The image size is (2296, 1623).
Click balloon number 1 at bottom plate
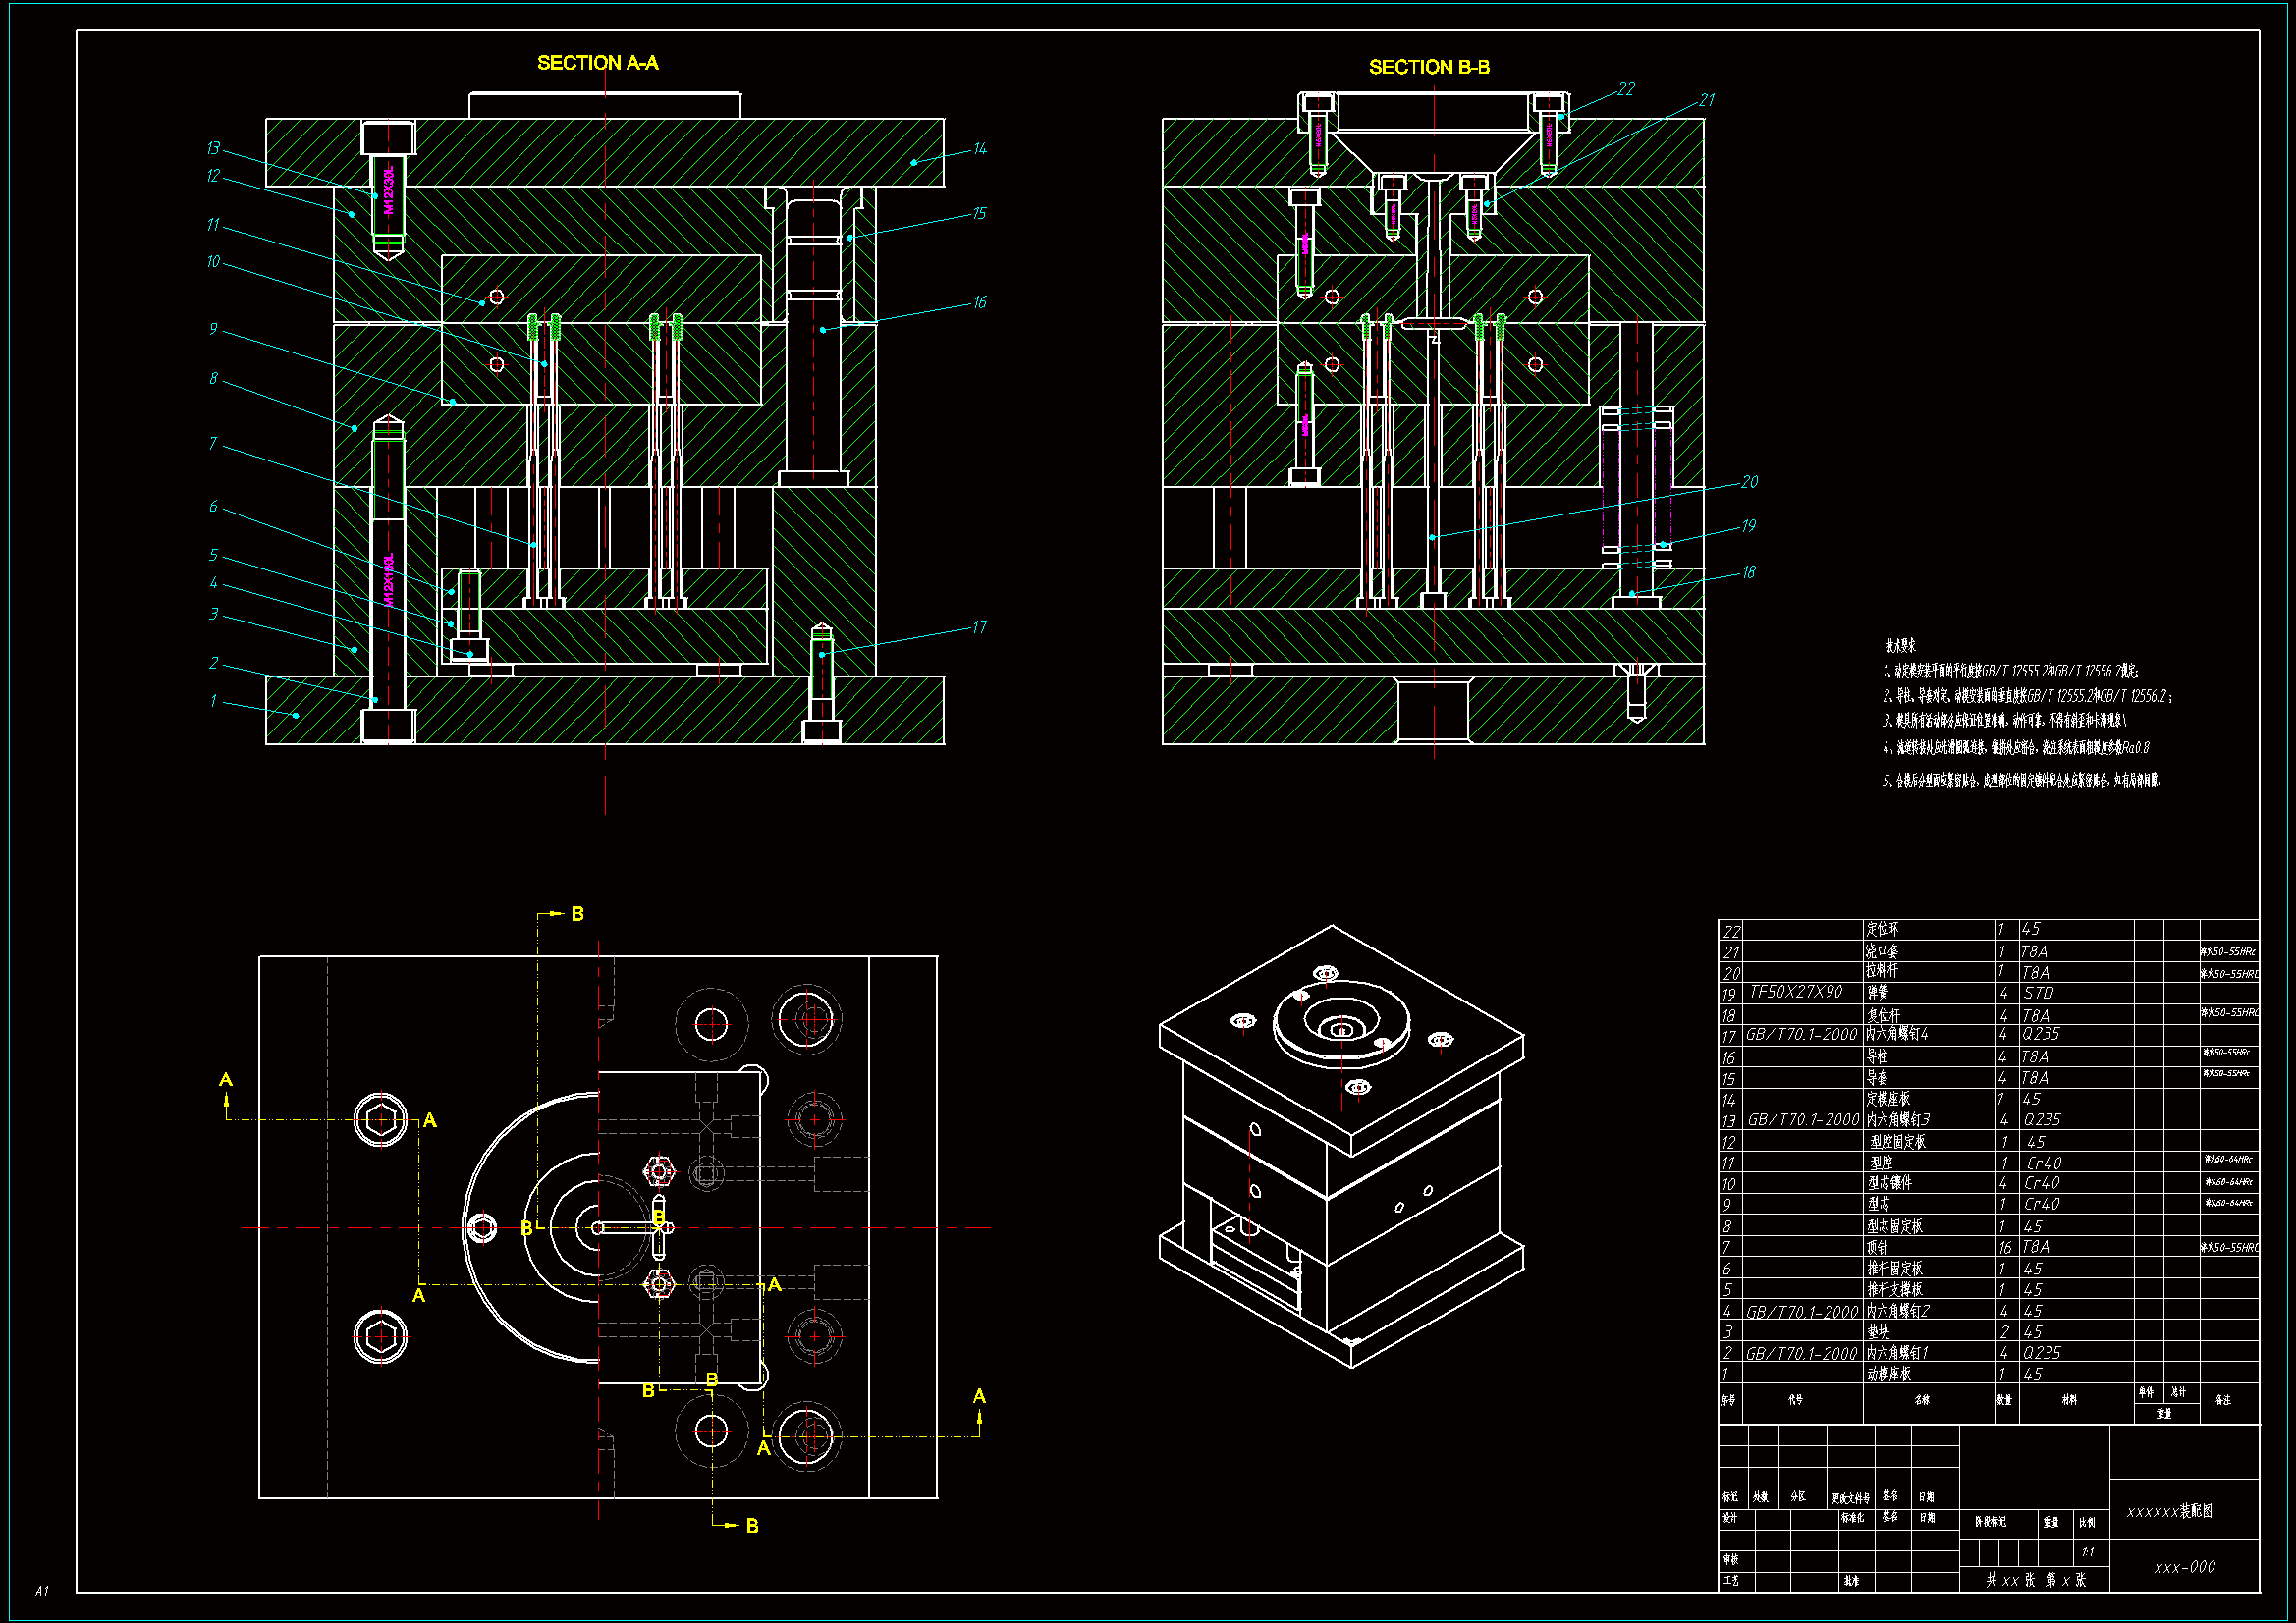[213, 701]
